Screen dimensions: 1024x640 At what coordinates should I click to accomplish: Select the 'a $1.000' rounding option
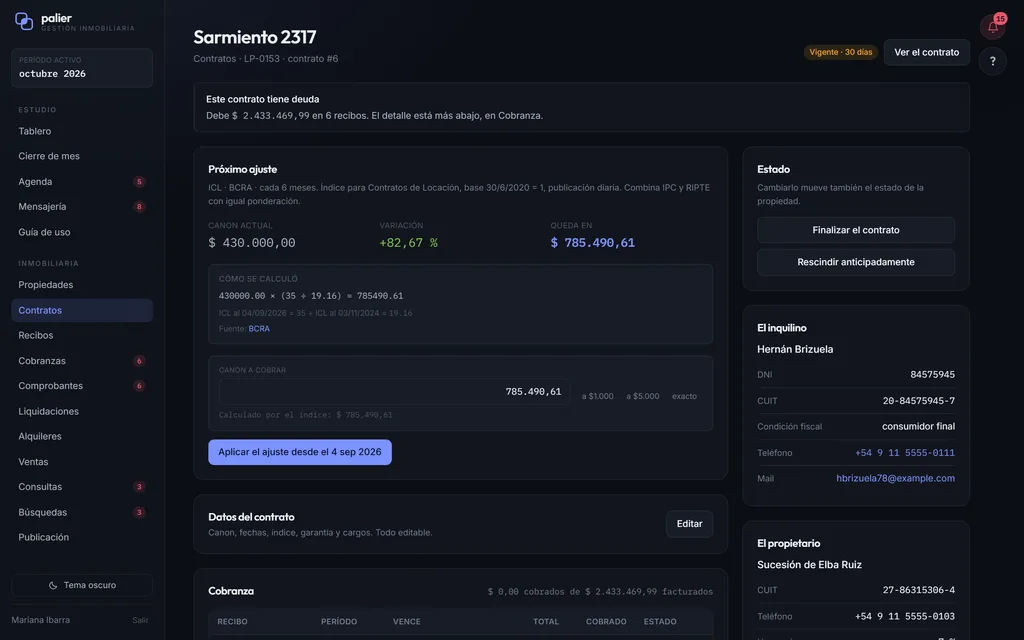pos(597,396)
